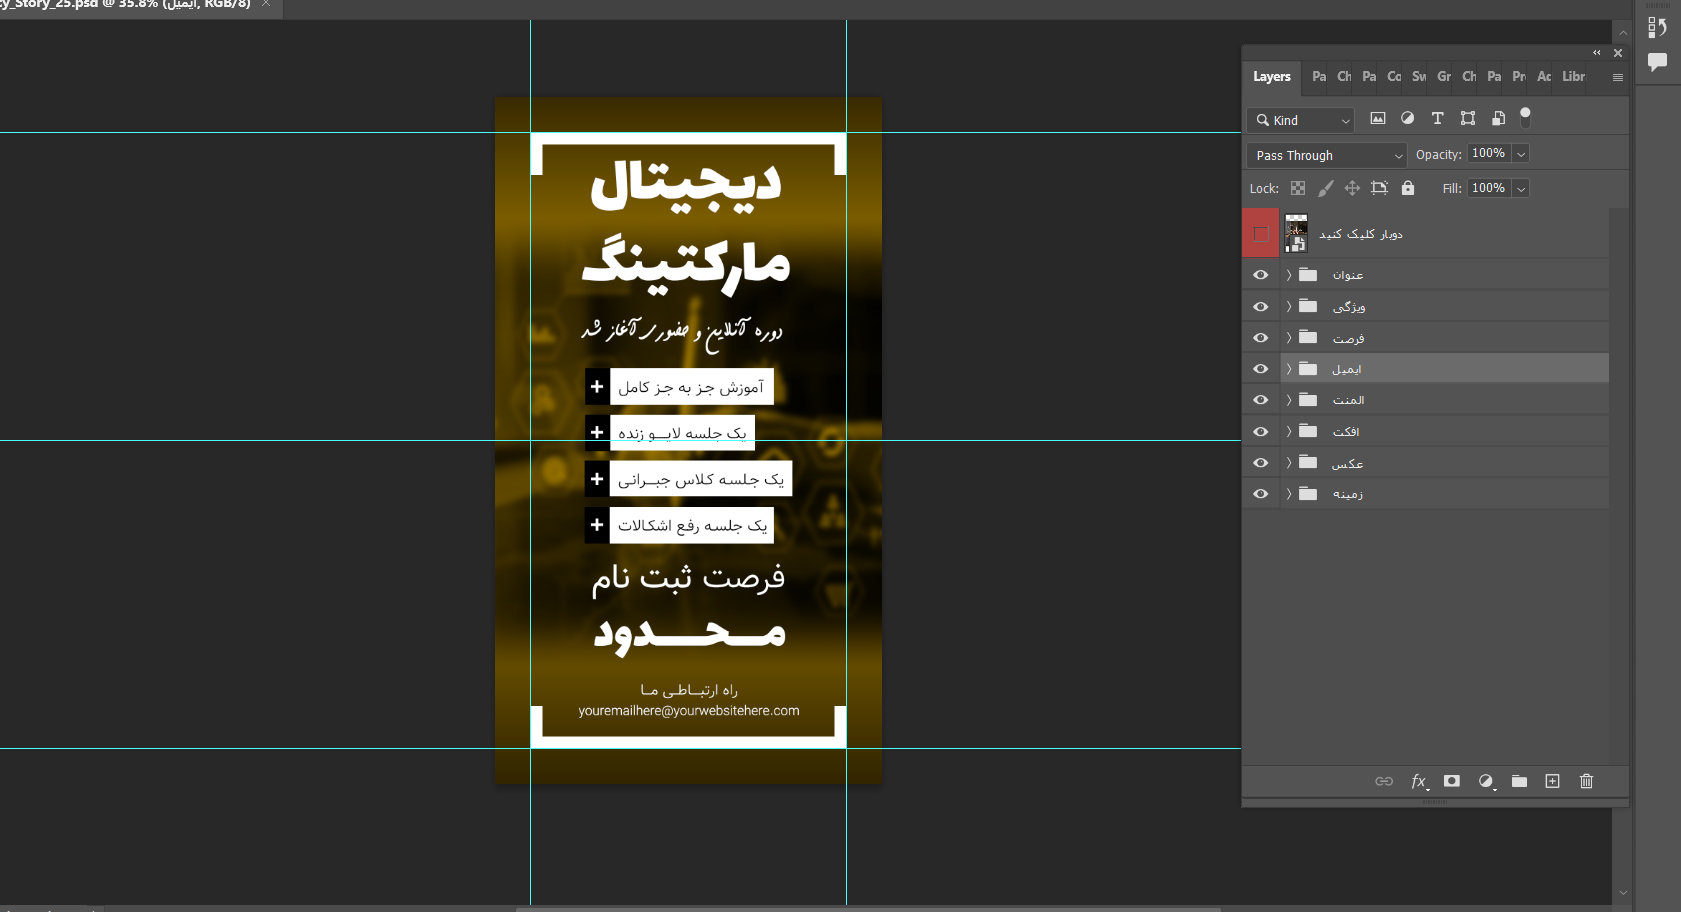Toggle visibility of the زمینه group

(1260, 494)
